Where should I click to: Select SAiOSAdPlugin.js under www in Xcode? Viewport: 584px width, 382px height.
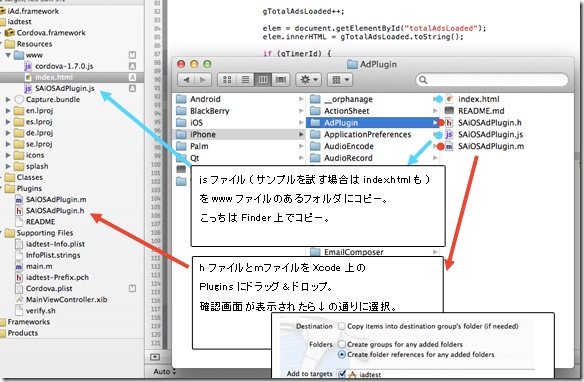tap(64, 88)
